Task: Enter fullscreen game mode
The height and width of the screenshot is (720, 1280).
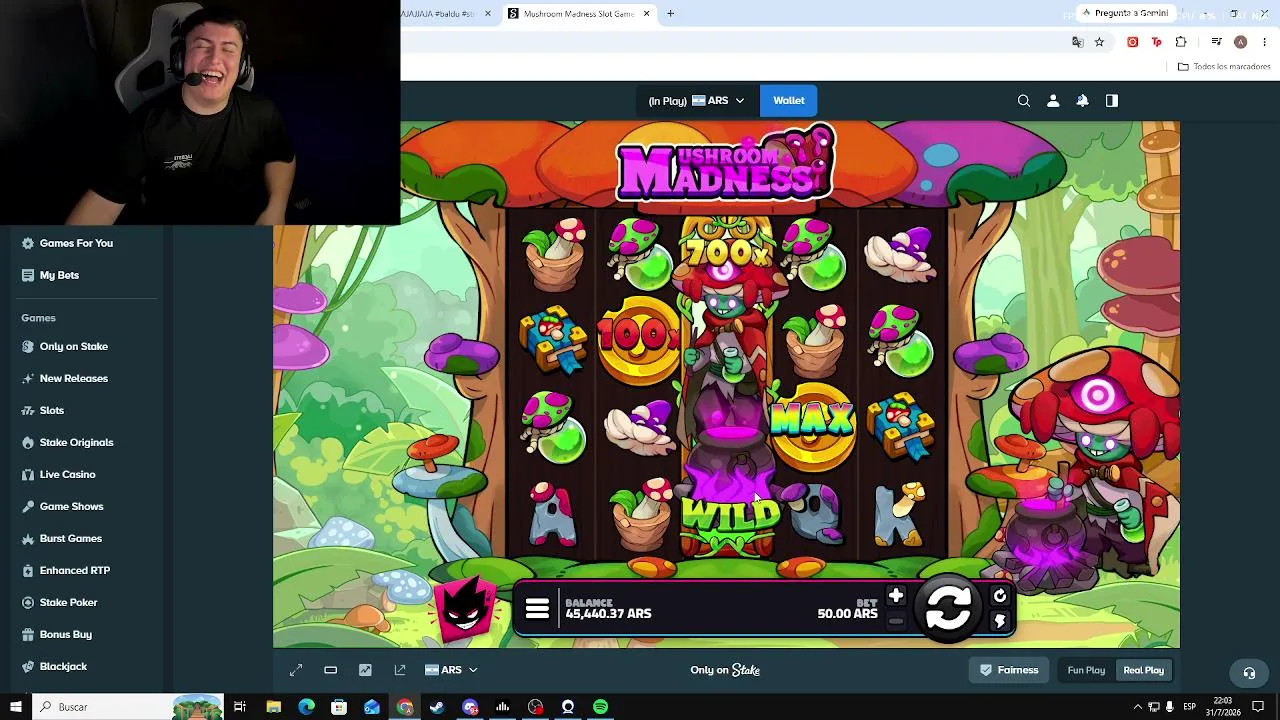Action: pos(296,670)
